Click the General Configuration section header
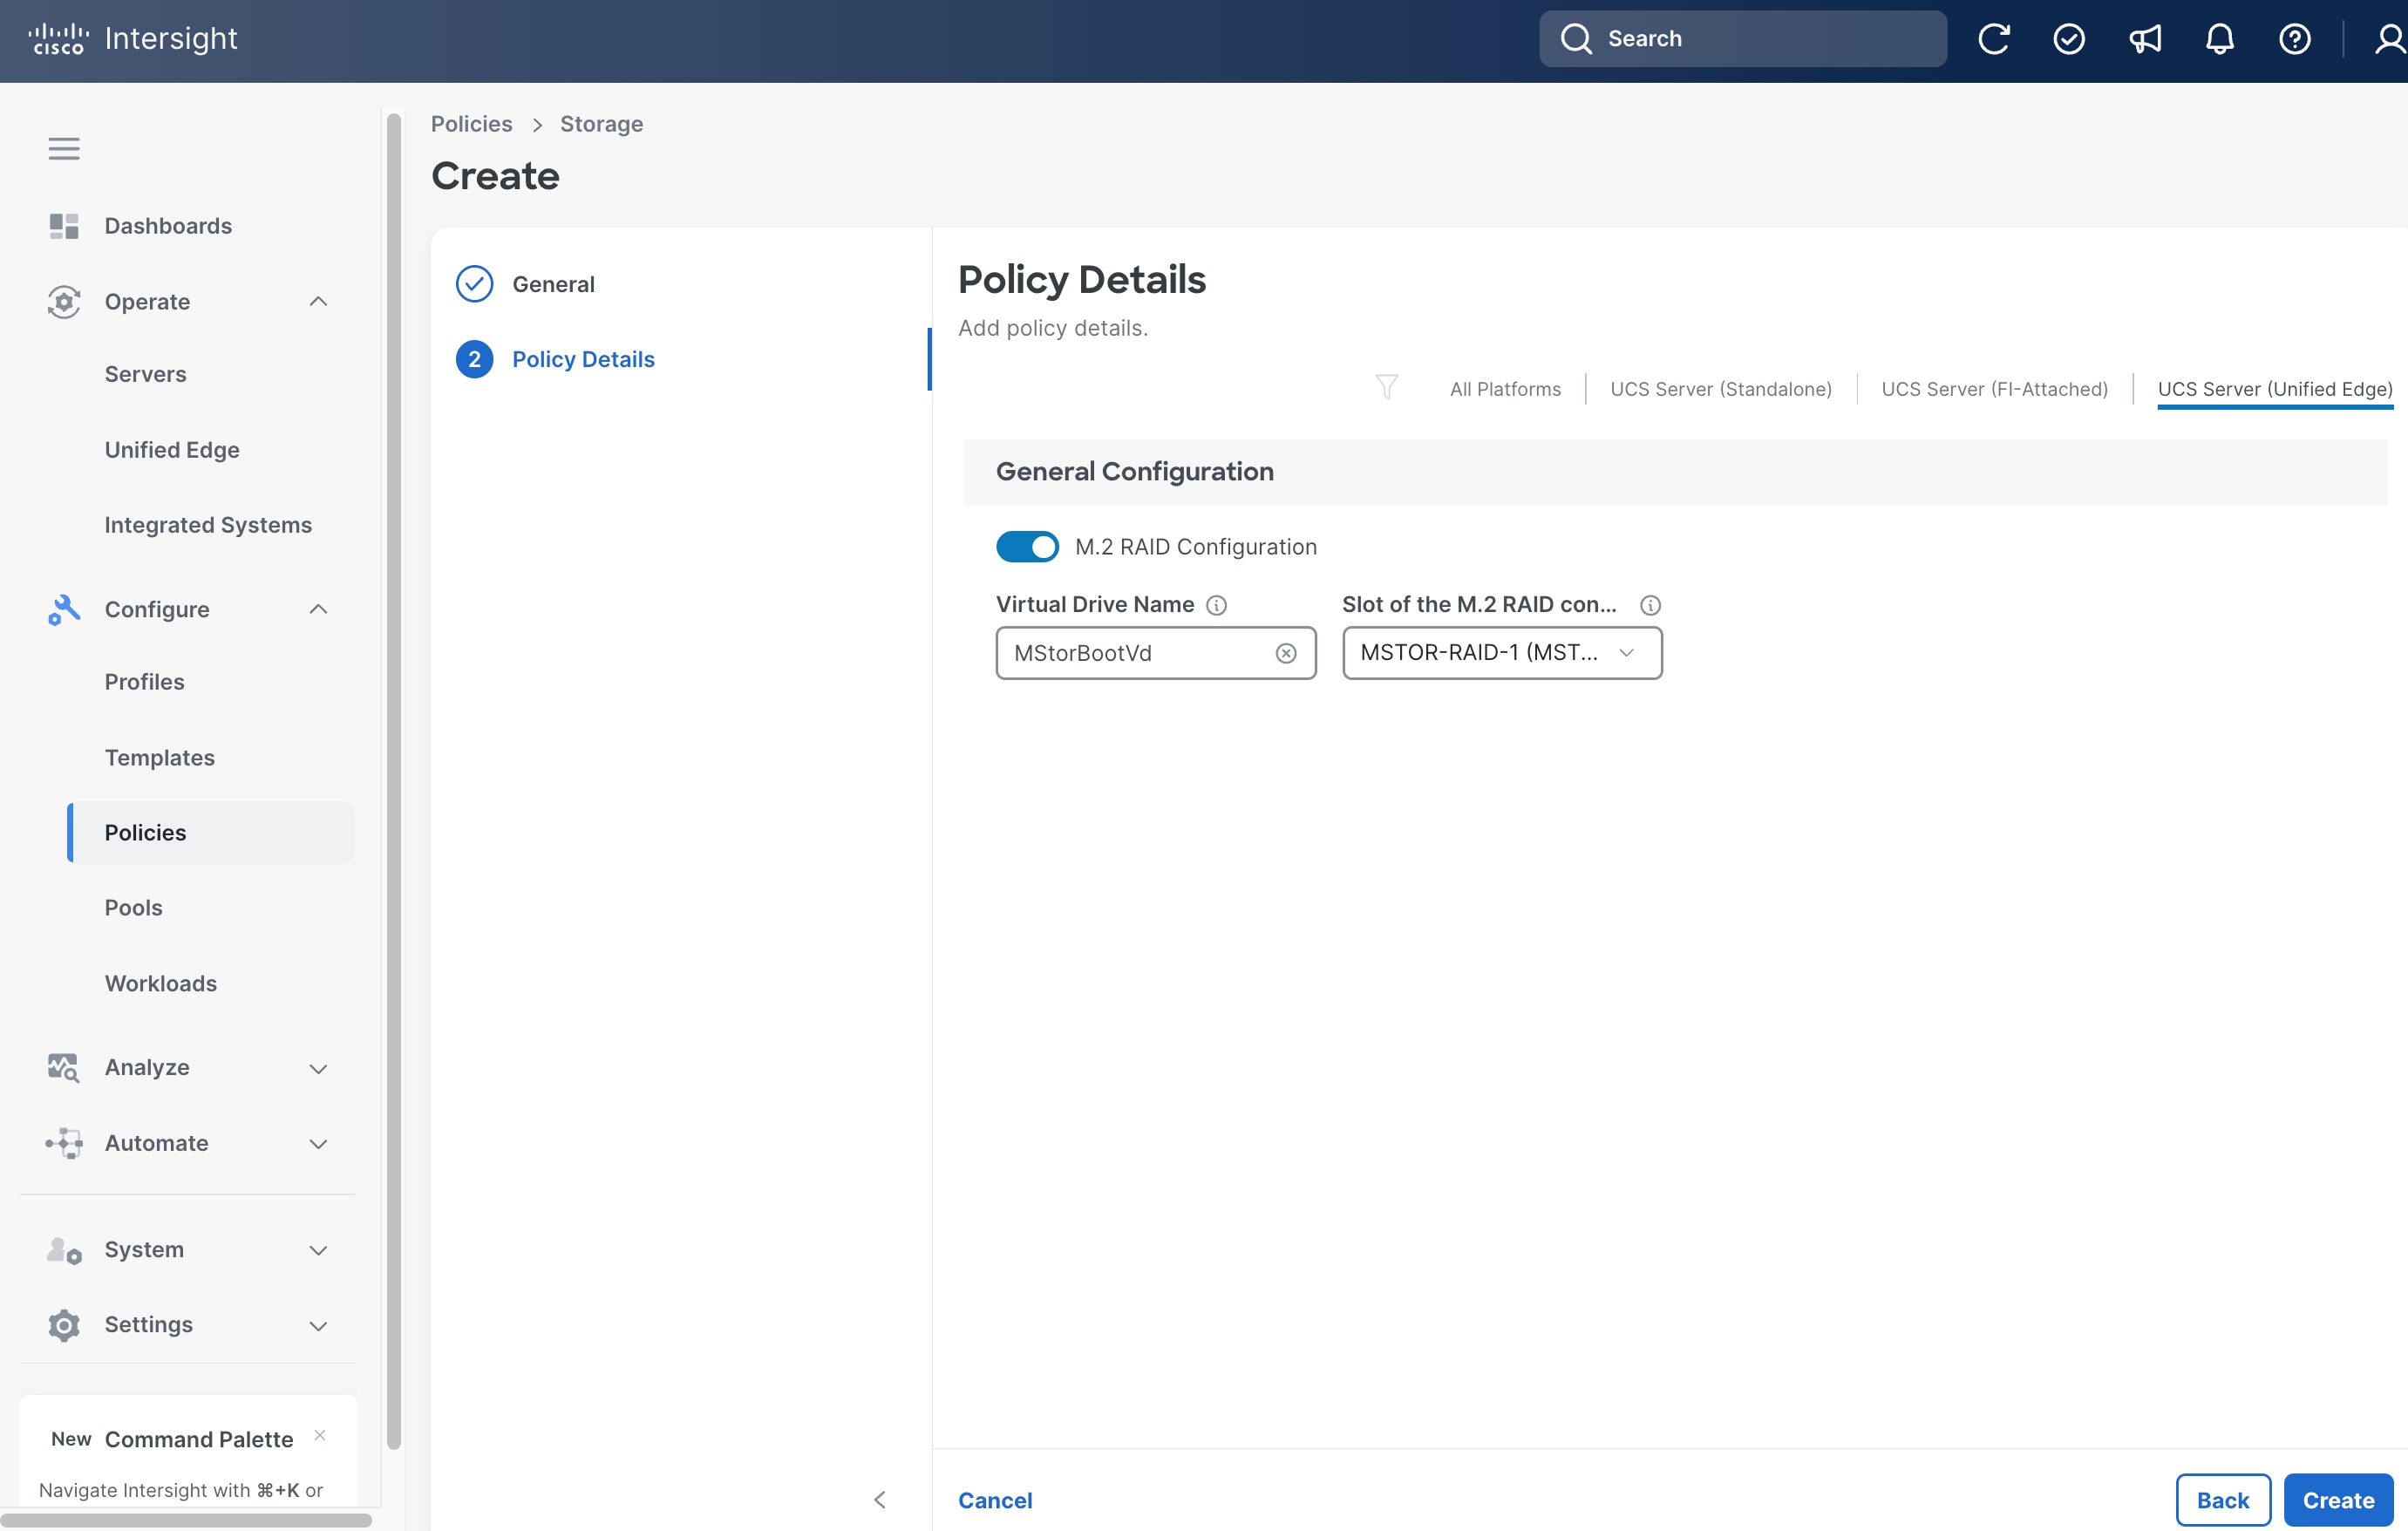 coord(1674,472)
